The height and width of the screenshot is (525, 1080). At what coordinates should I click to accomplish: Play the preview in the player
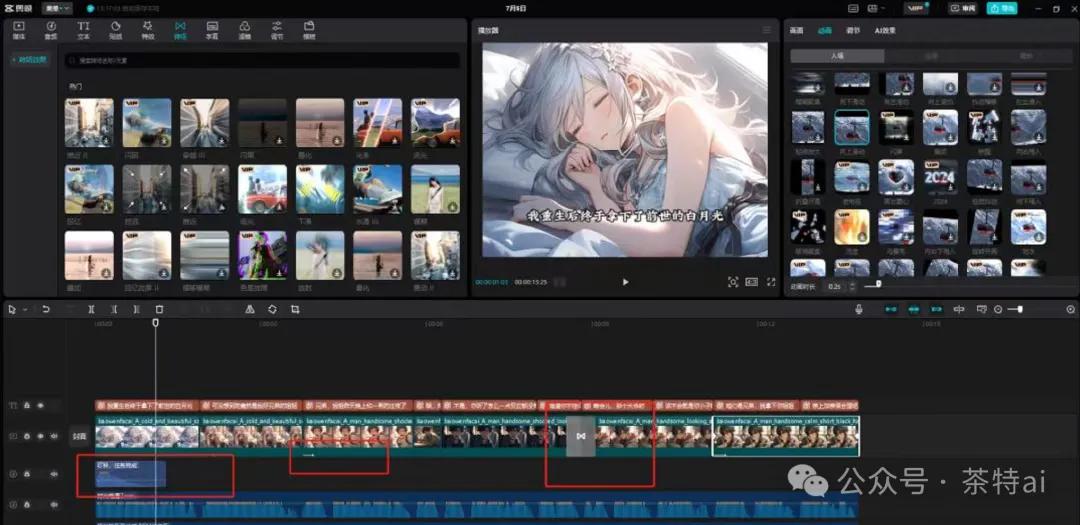626,282
